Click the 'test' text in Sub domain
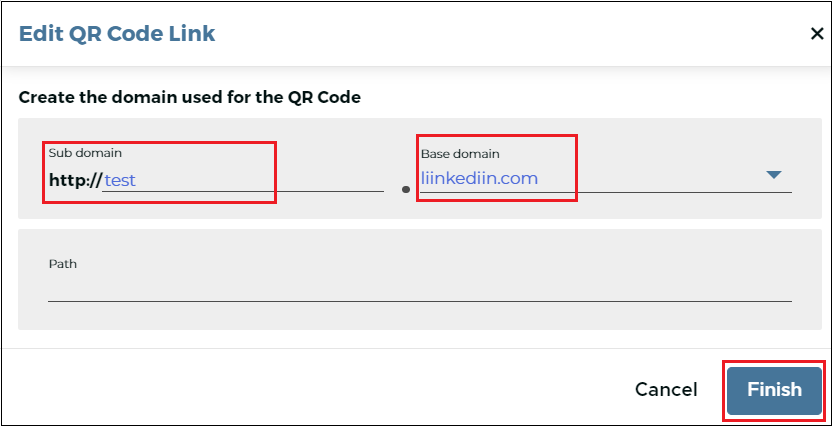This screenshot has height=427, width=832. (120, 181)
